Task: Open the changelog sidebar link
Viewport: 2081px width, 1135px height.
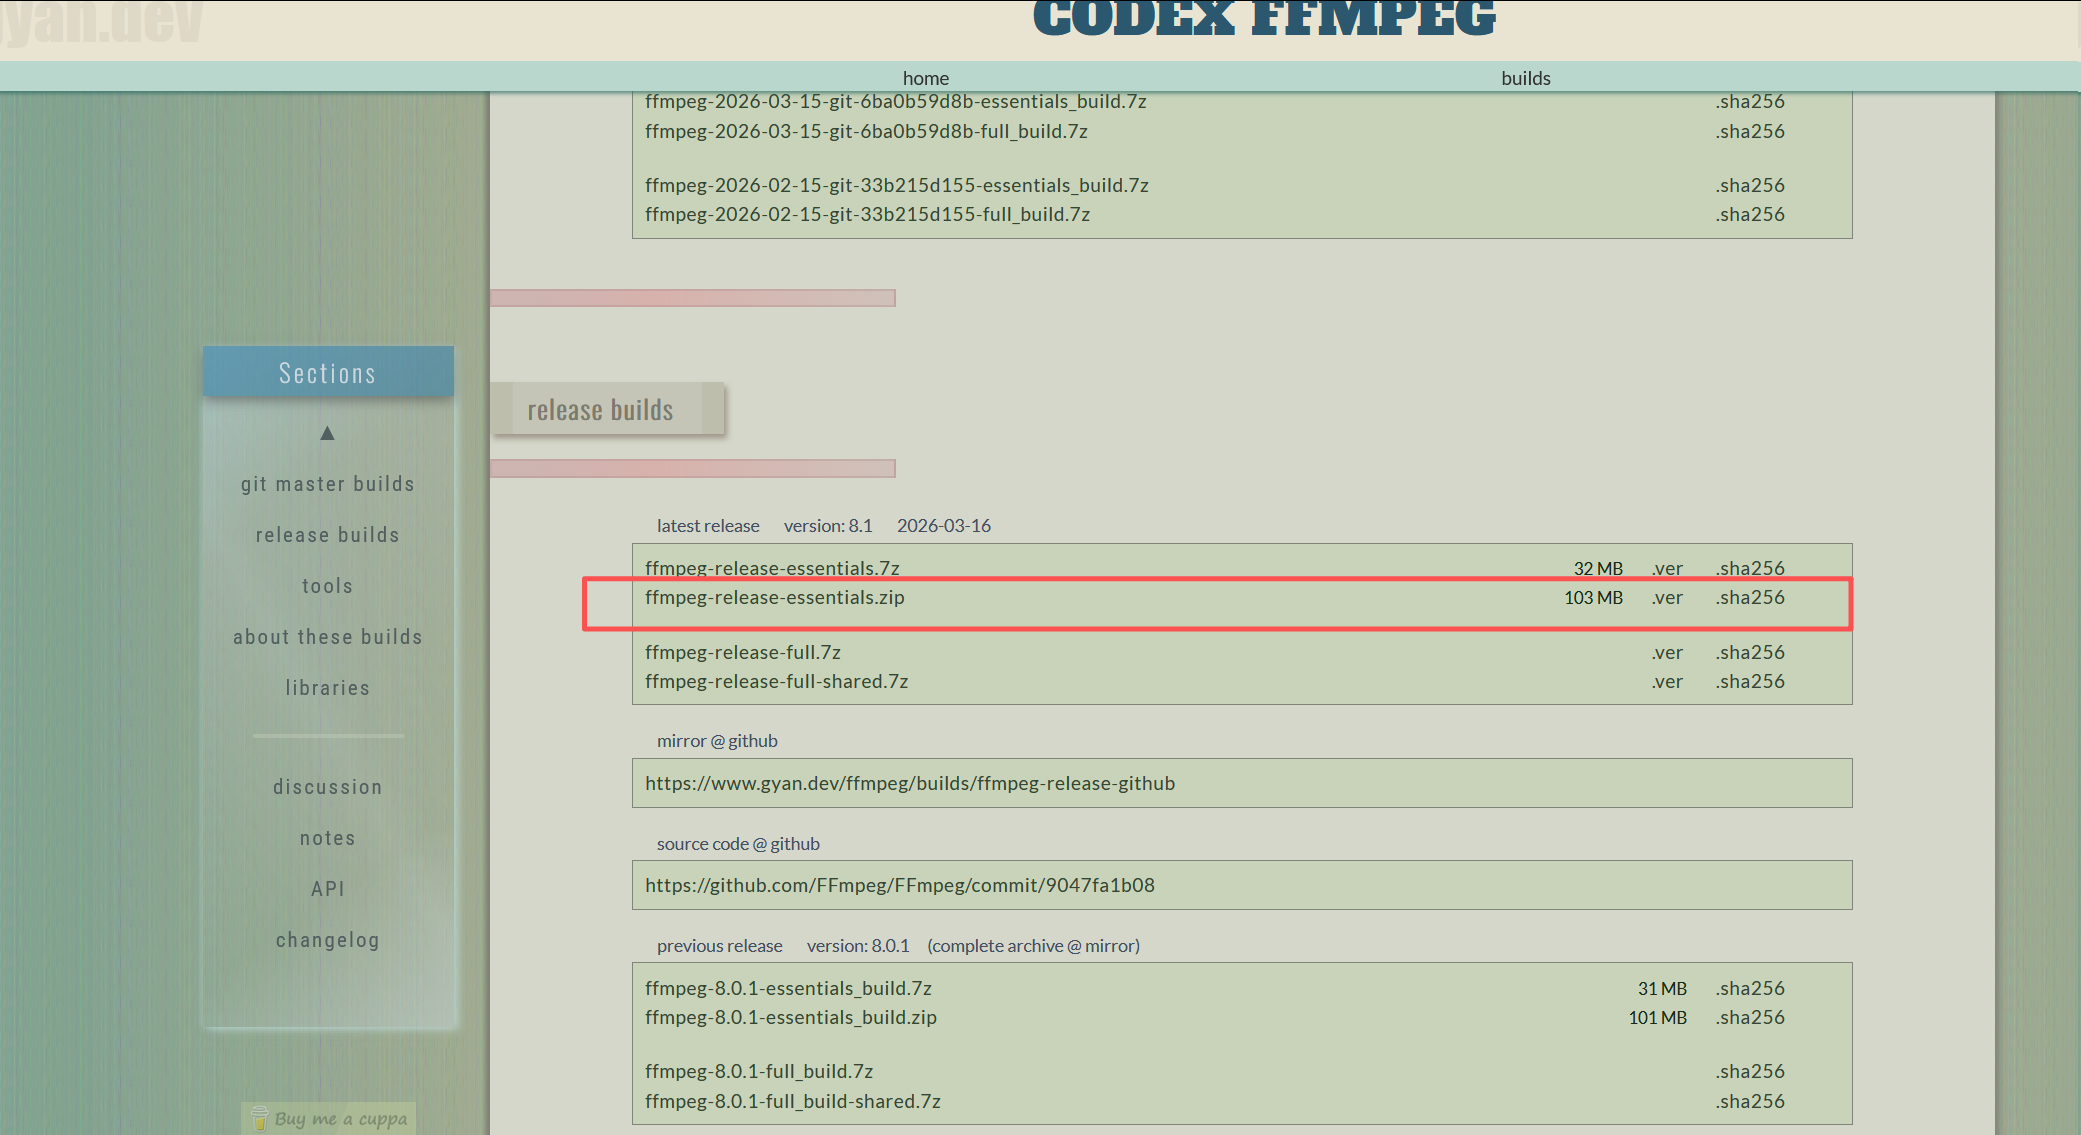Action: [x=327, y=940]
